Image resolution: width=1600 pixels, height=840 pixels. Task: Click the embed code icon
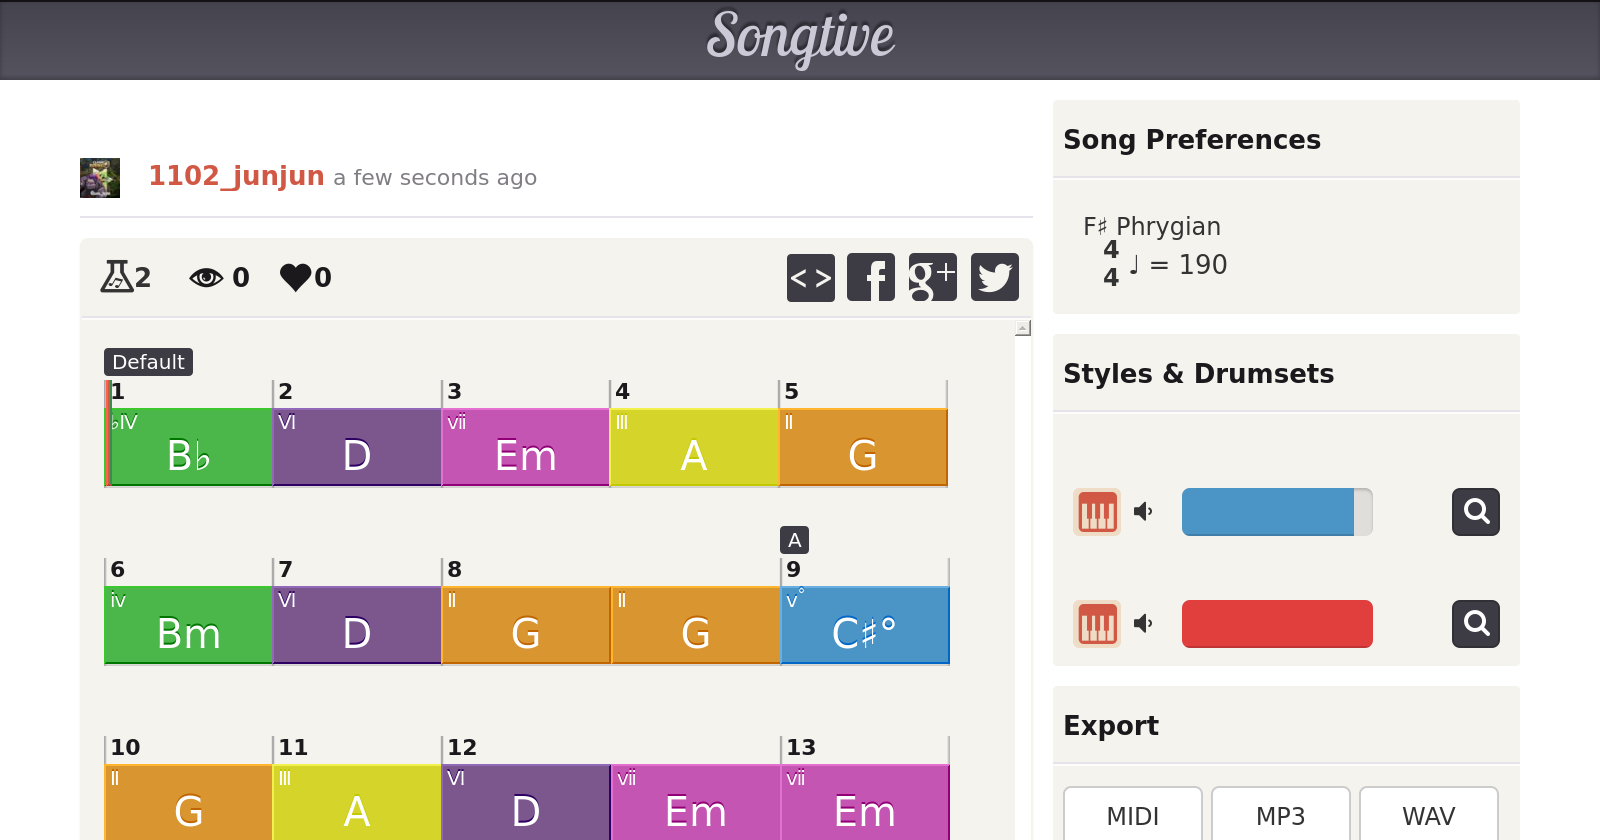[811, 277]
